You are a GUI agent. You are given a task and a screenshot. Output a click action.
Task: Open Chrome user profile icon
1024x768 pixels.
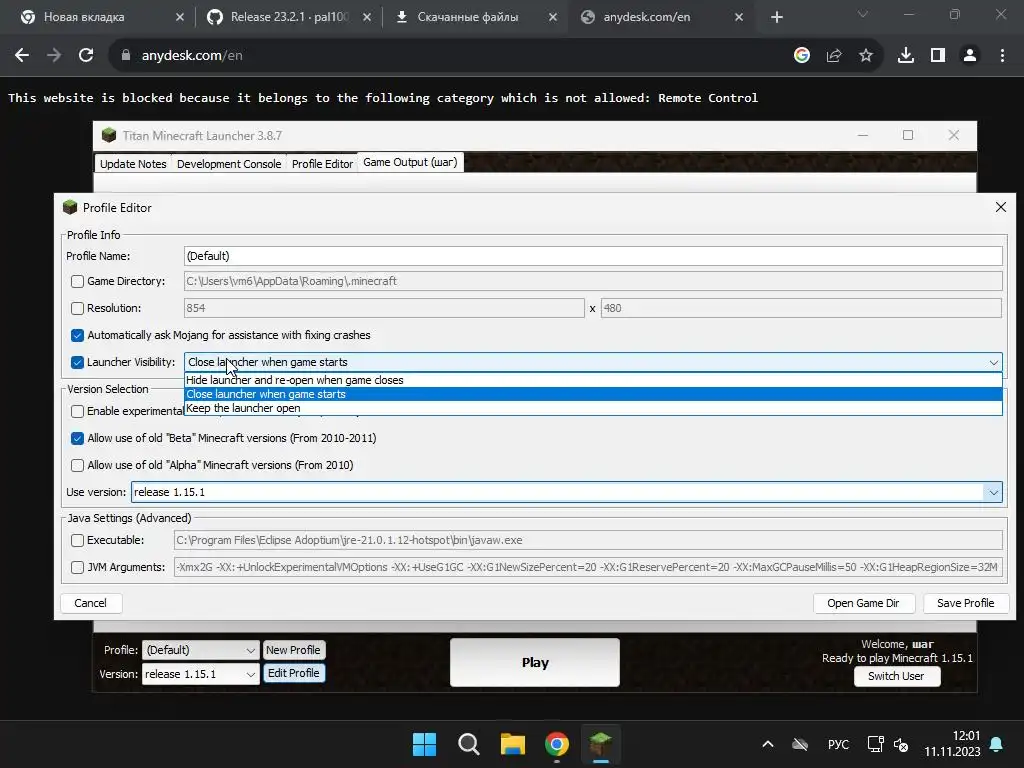pos(970,56)
